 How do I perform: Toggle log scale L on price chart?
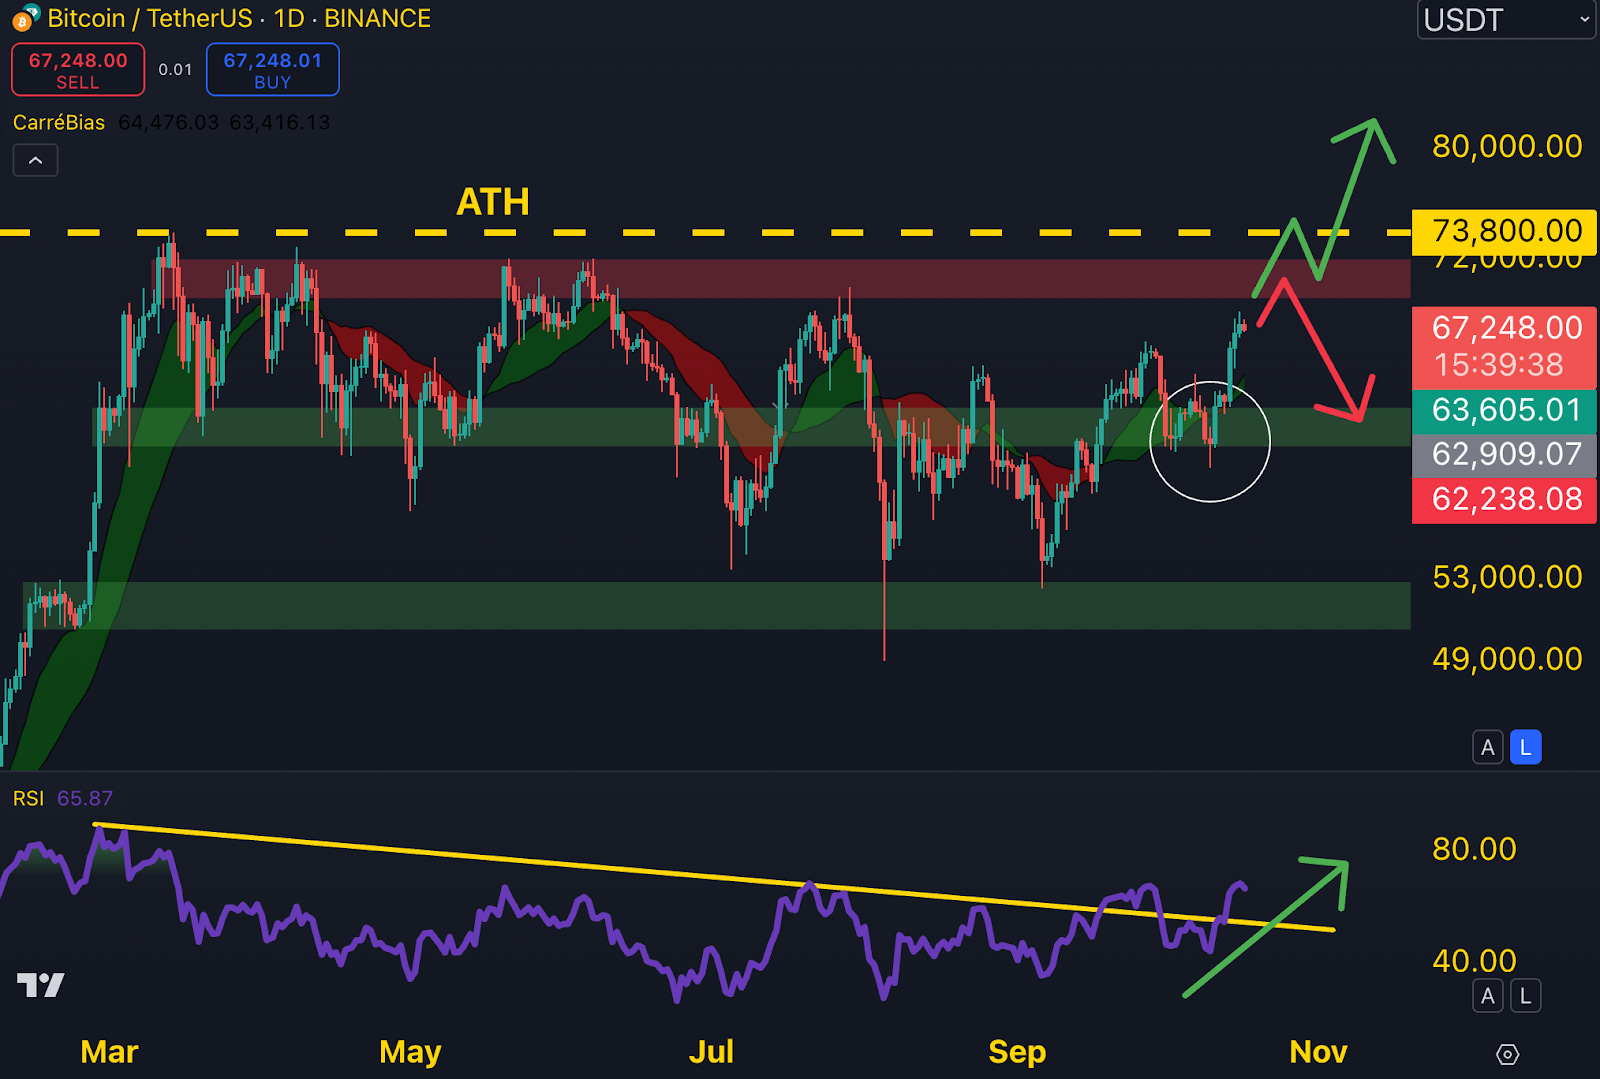click(x=1525, y=747)
